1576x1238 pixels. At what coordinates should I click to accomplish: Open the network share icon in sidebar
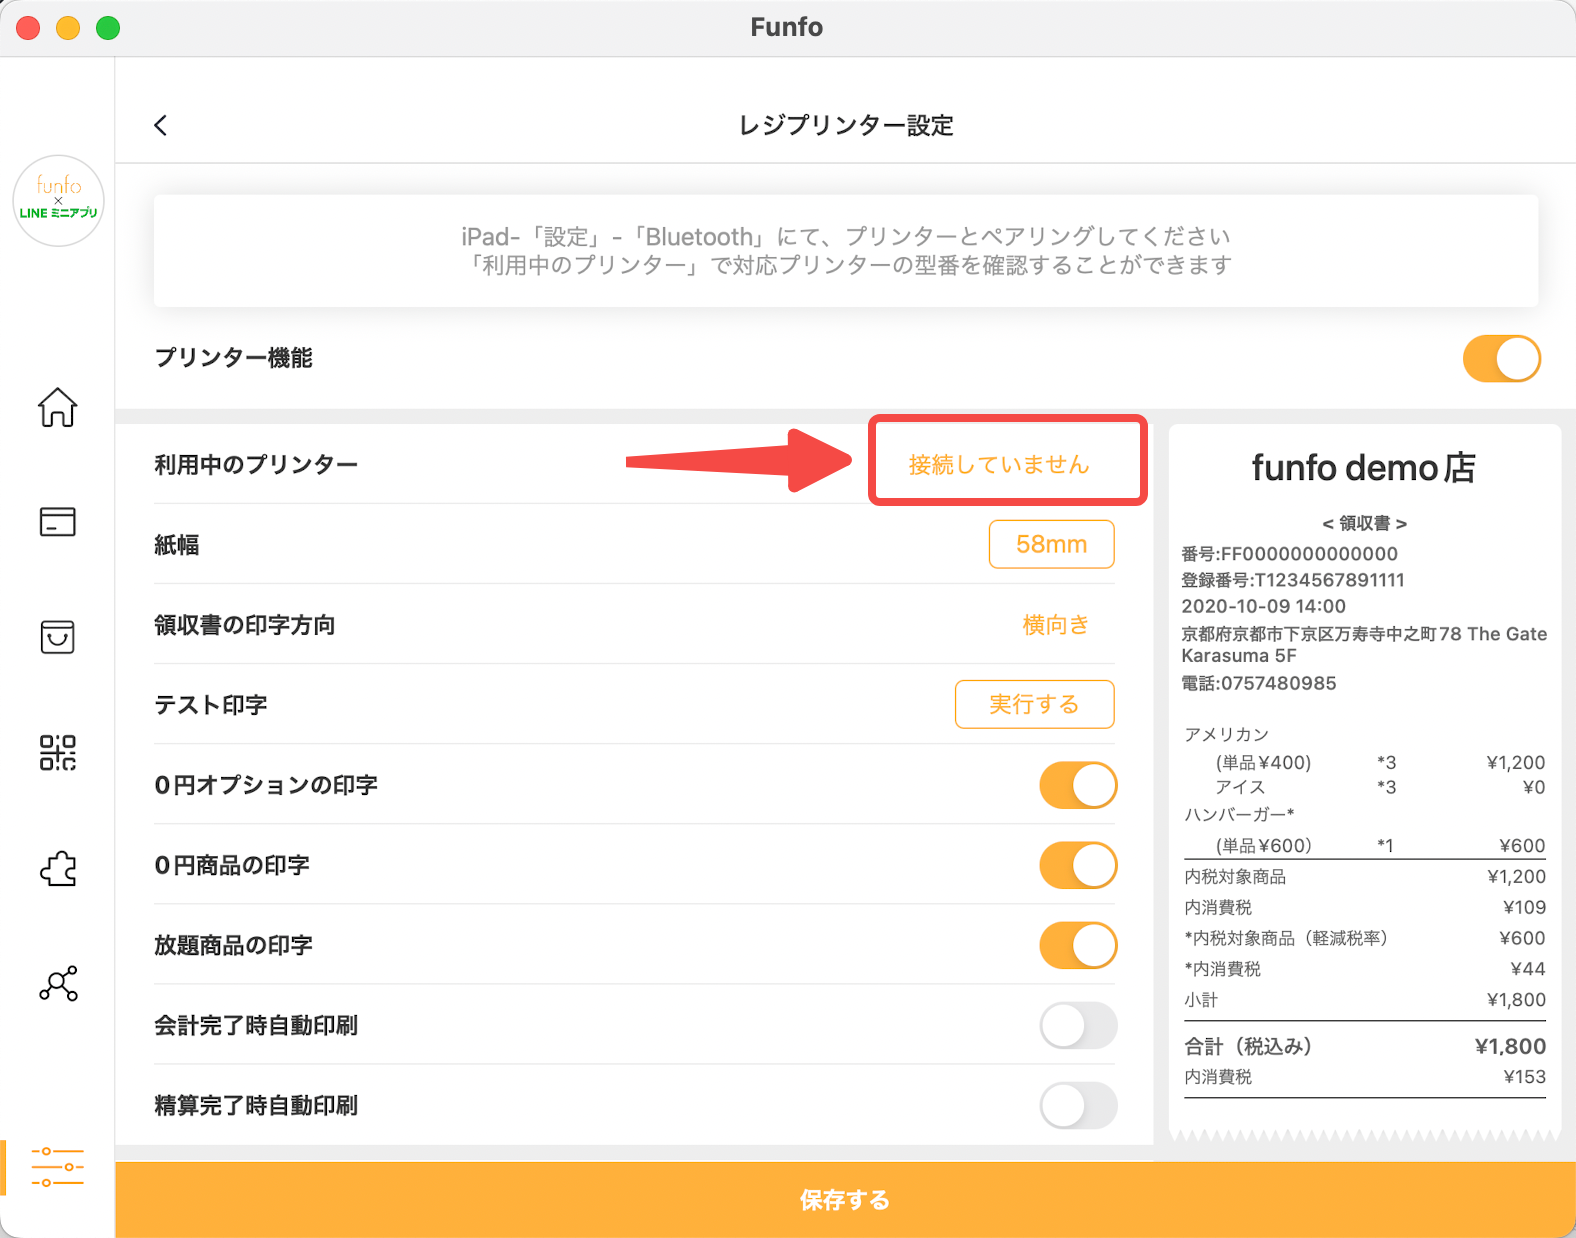tap(58, 984)
